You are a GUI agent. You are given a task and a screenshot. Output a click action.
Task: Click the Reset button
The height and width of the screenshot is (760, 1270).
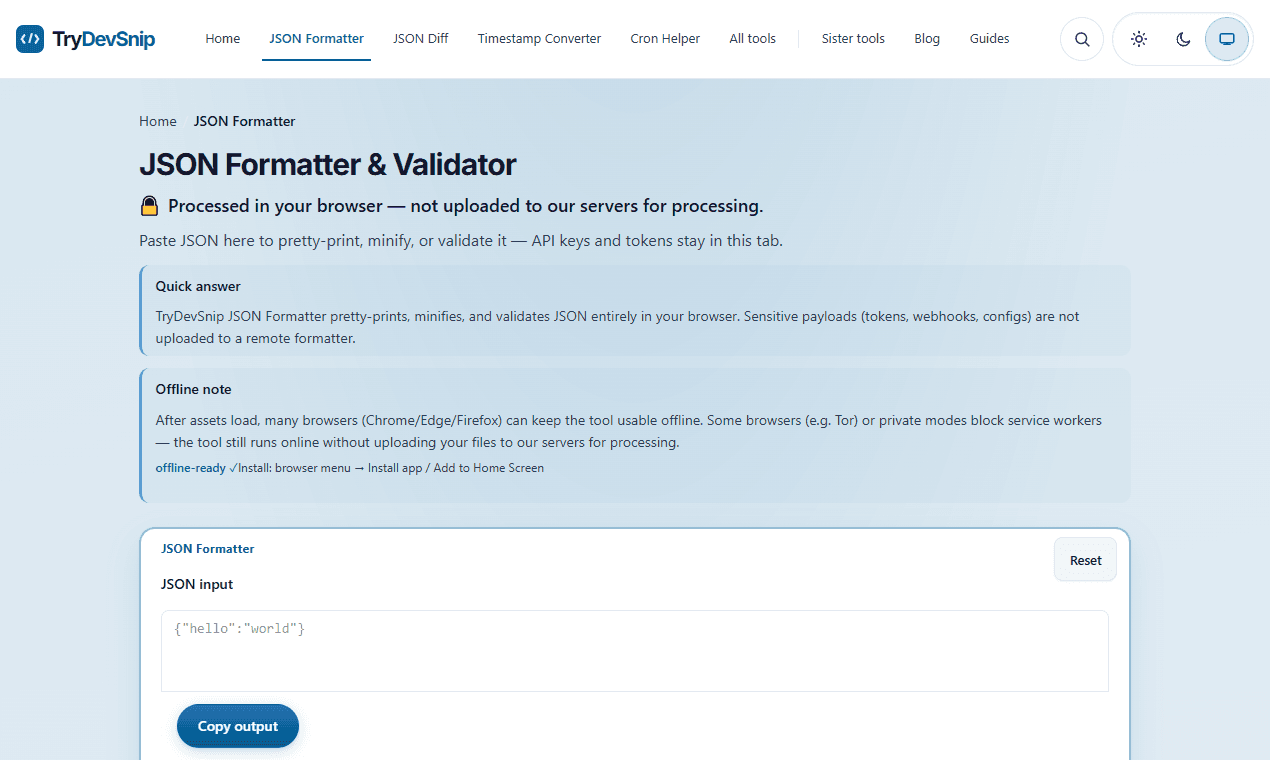point(1086,560)
